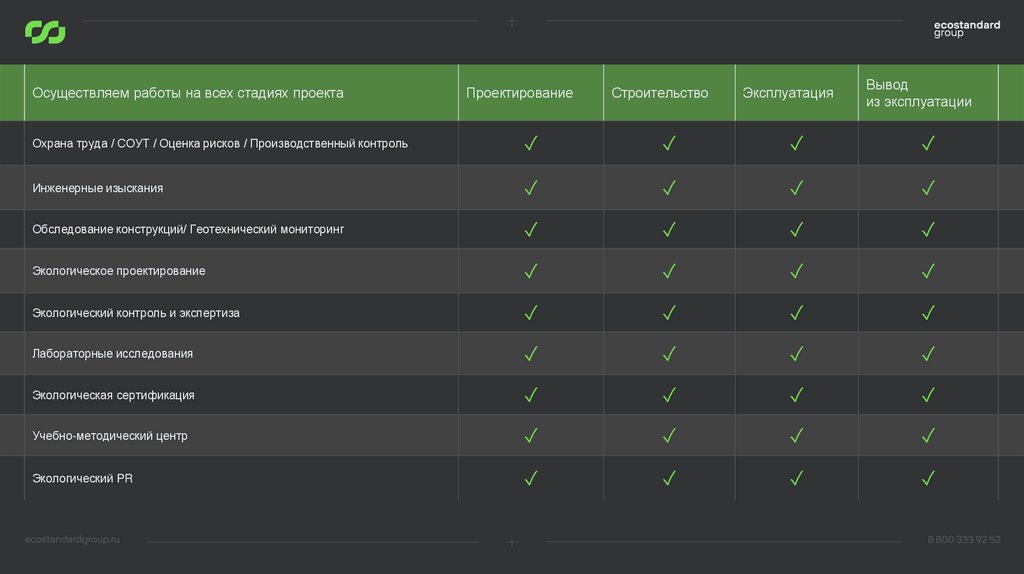Screen dimensions: 1024x574
Task: Select the Вывод из эксплуатации column header
Action: [918, 93]
